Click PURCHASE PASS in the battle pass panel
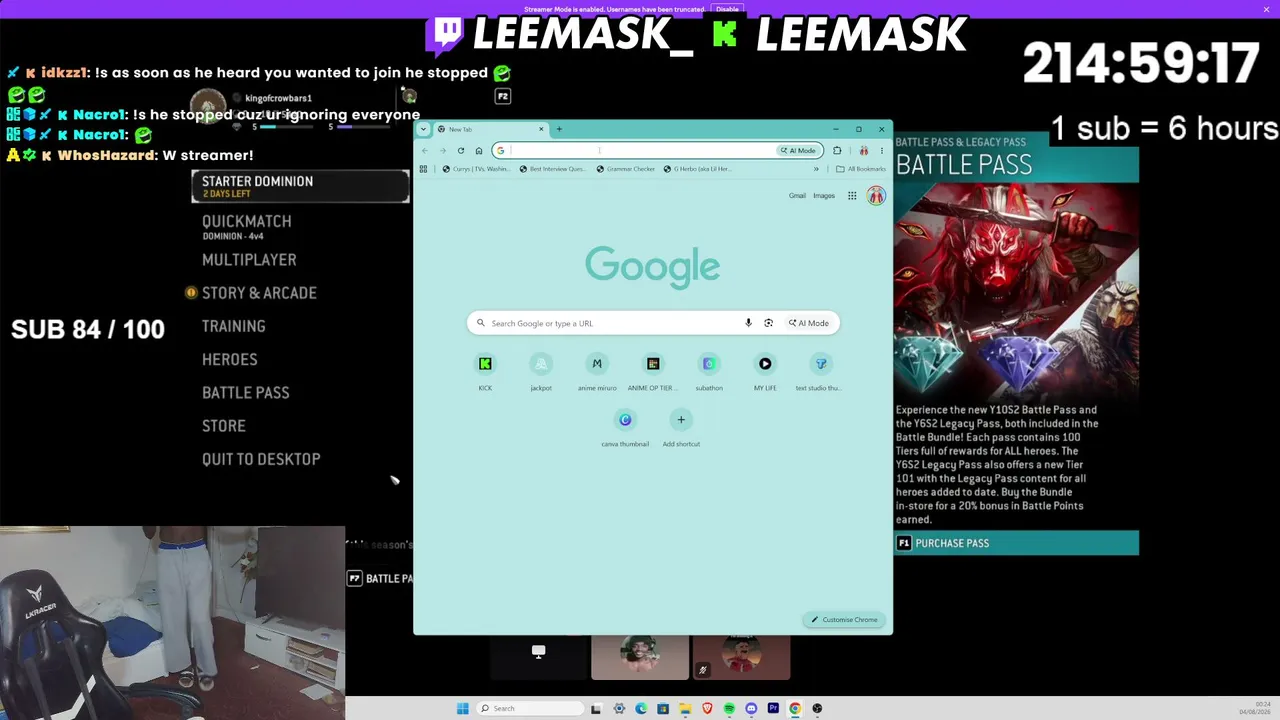1280x720 pixels. pos(1016,543)
